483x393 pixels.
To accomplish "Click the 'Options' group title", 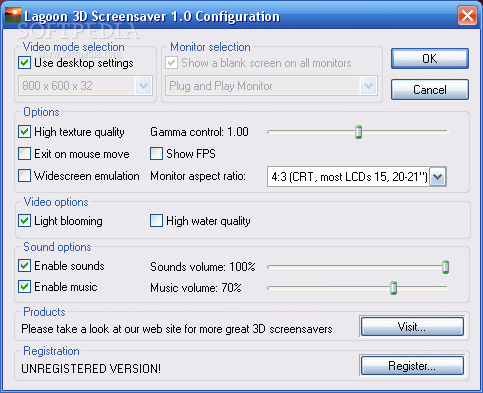I will point(41,112).
